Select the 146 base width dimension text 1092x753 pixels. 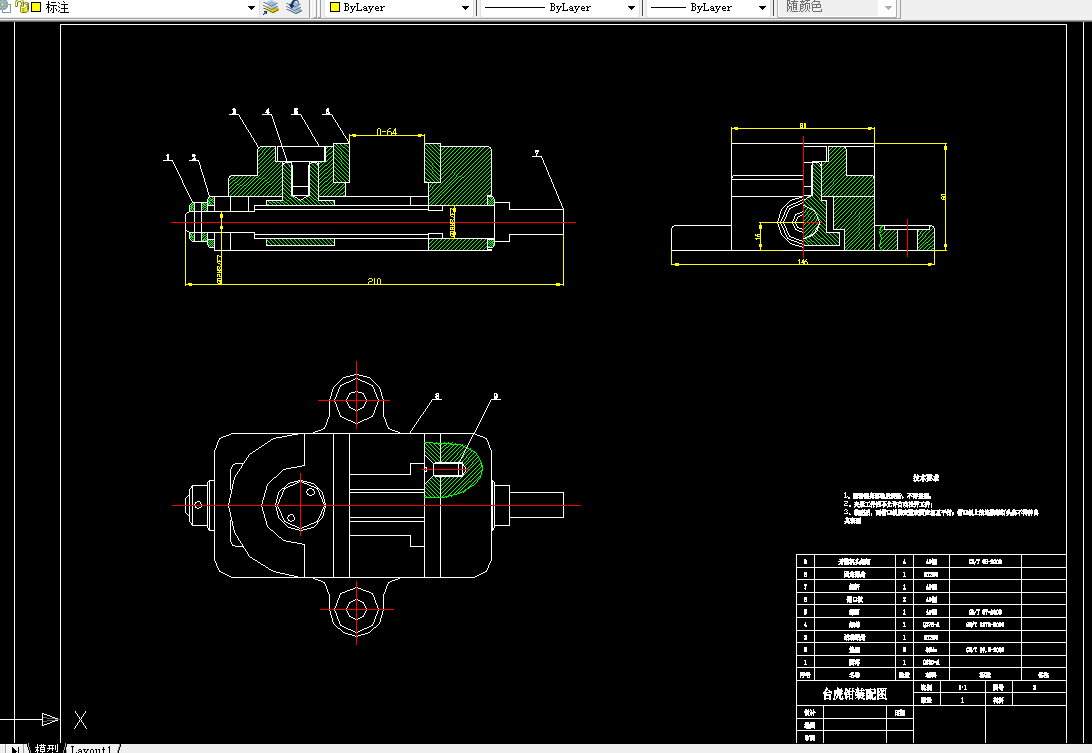[802, 262]
